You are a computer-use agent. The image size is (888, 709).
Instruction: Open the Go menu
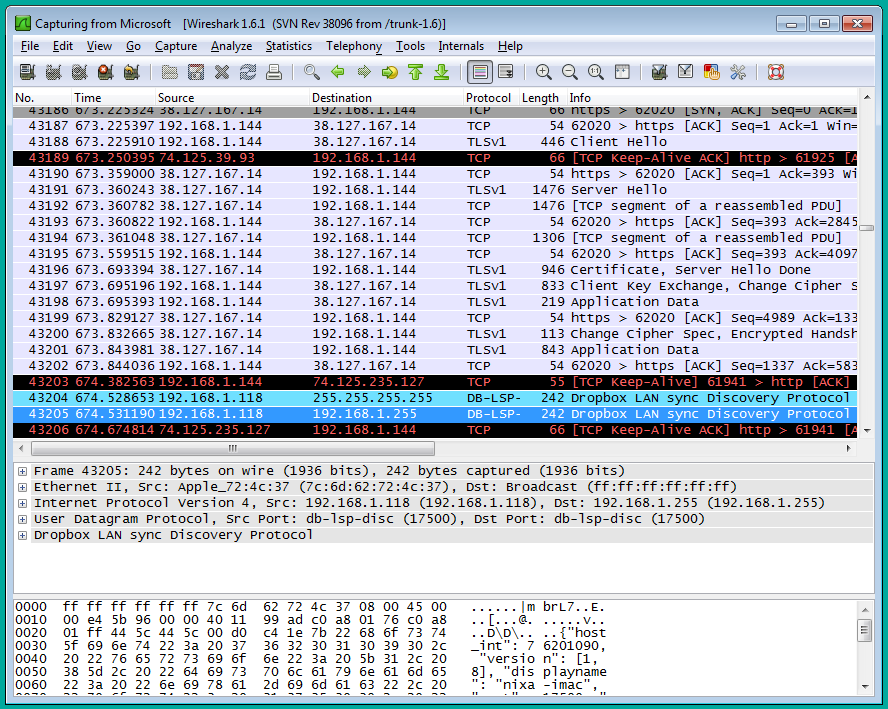(x=133, y=46)
